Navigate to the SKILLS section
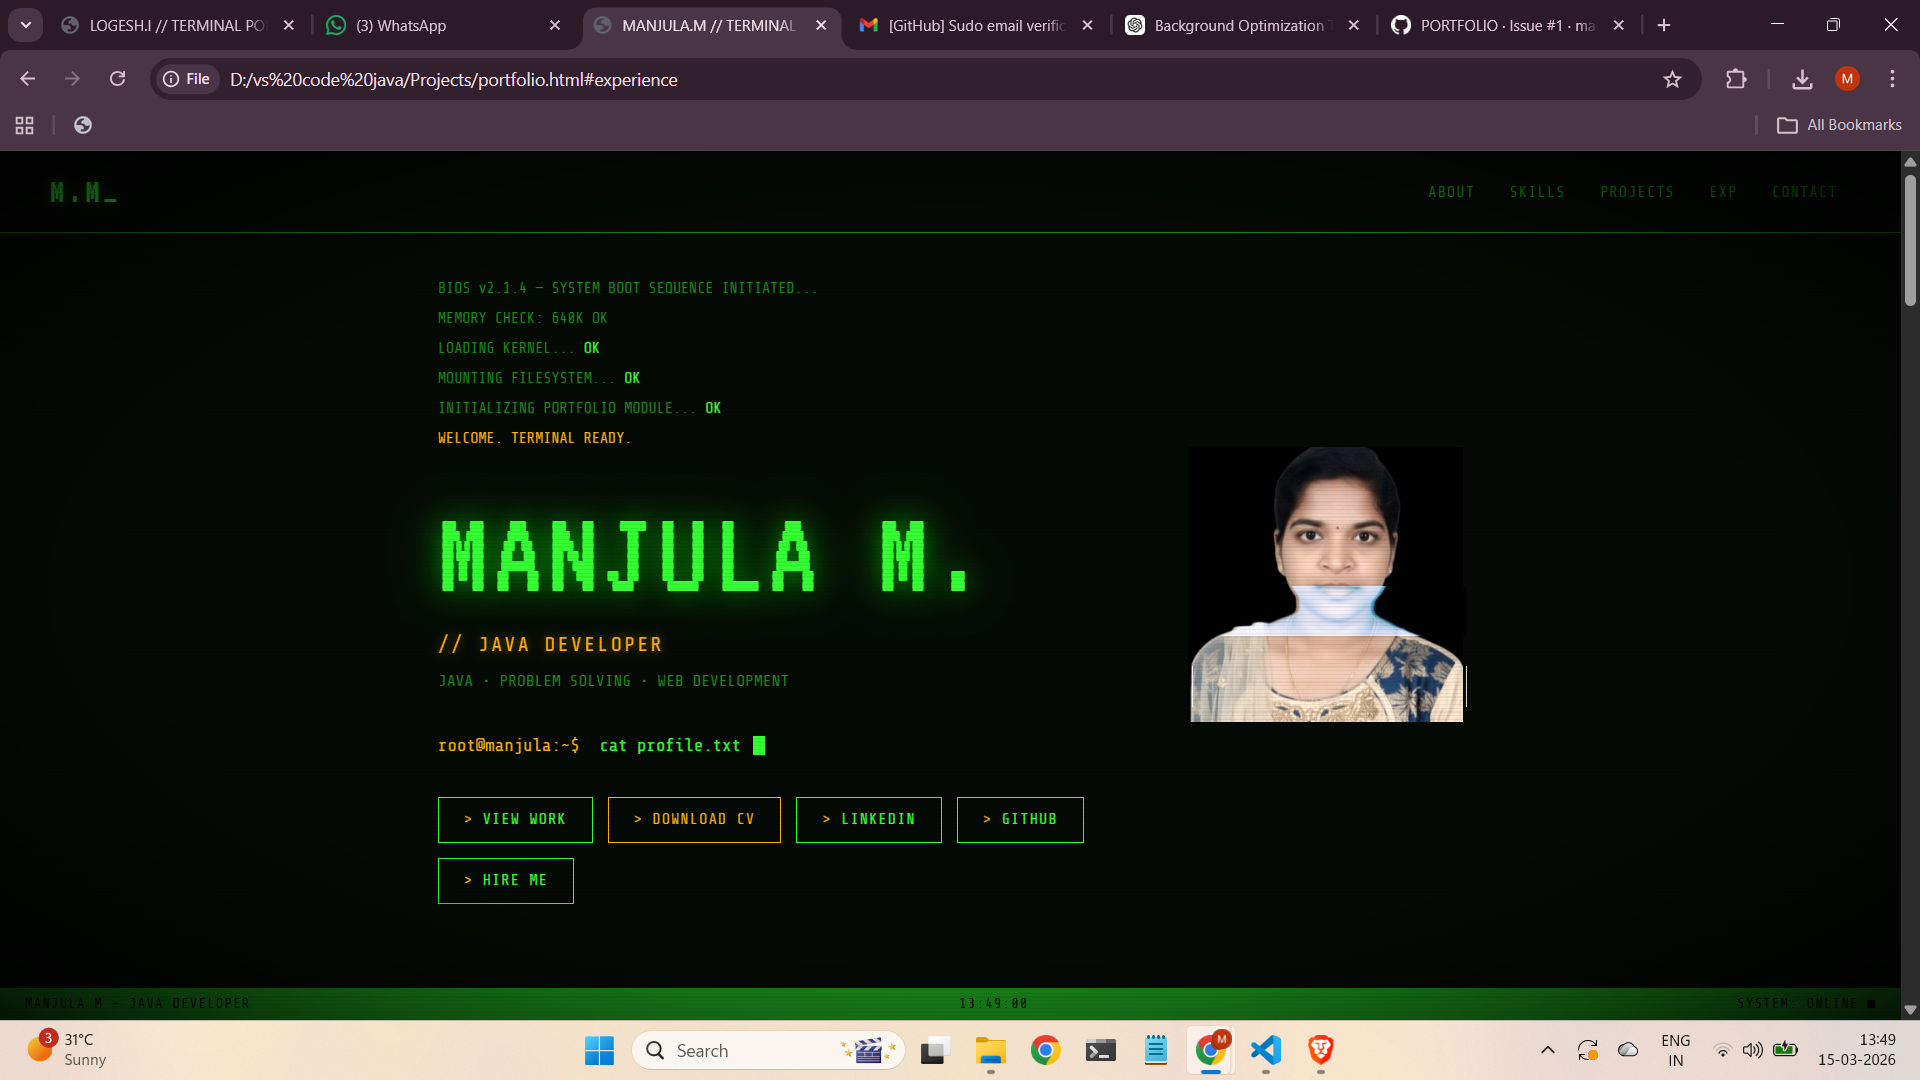 (1537, 192)
